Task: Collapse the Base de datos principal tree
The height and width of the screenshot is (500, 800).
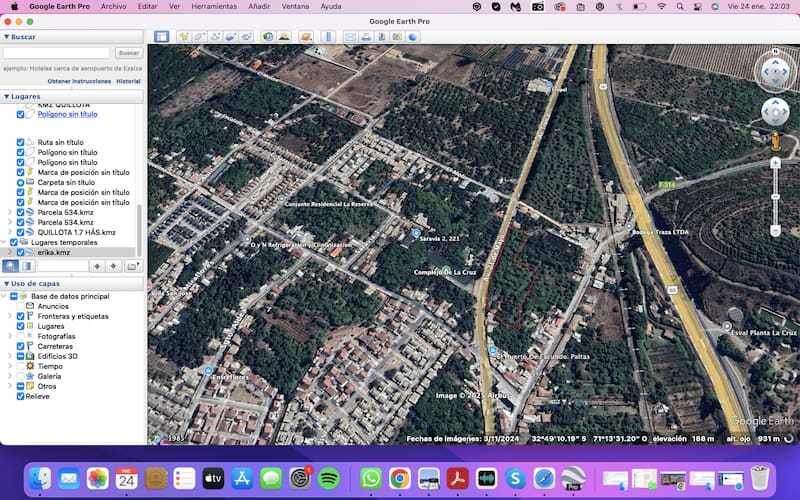Action: pos(4,296)
